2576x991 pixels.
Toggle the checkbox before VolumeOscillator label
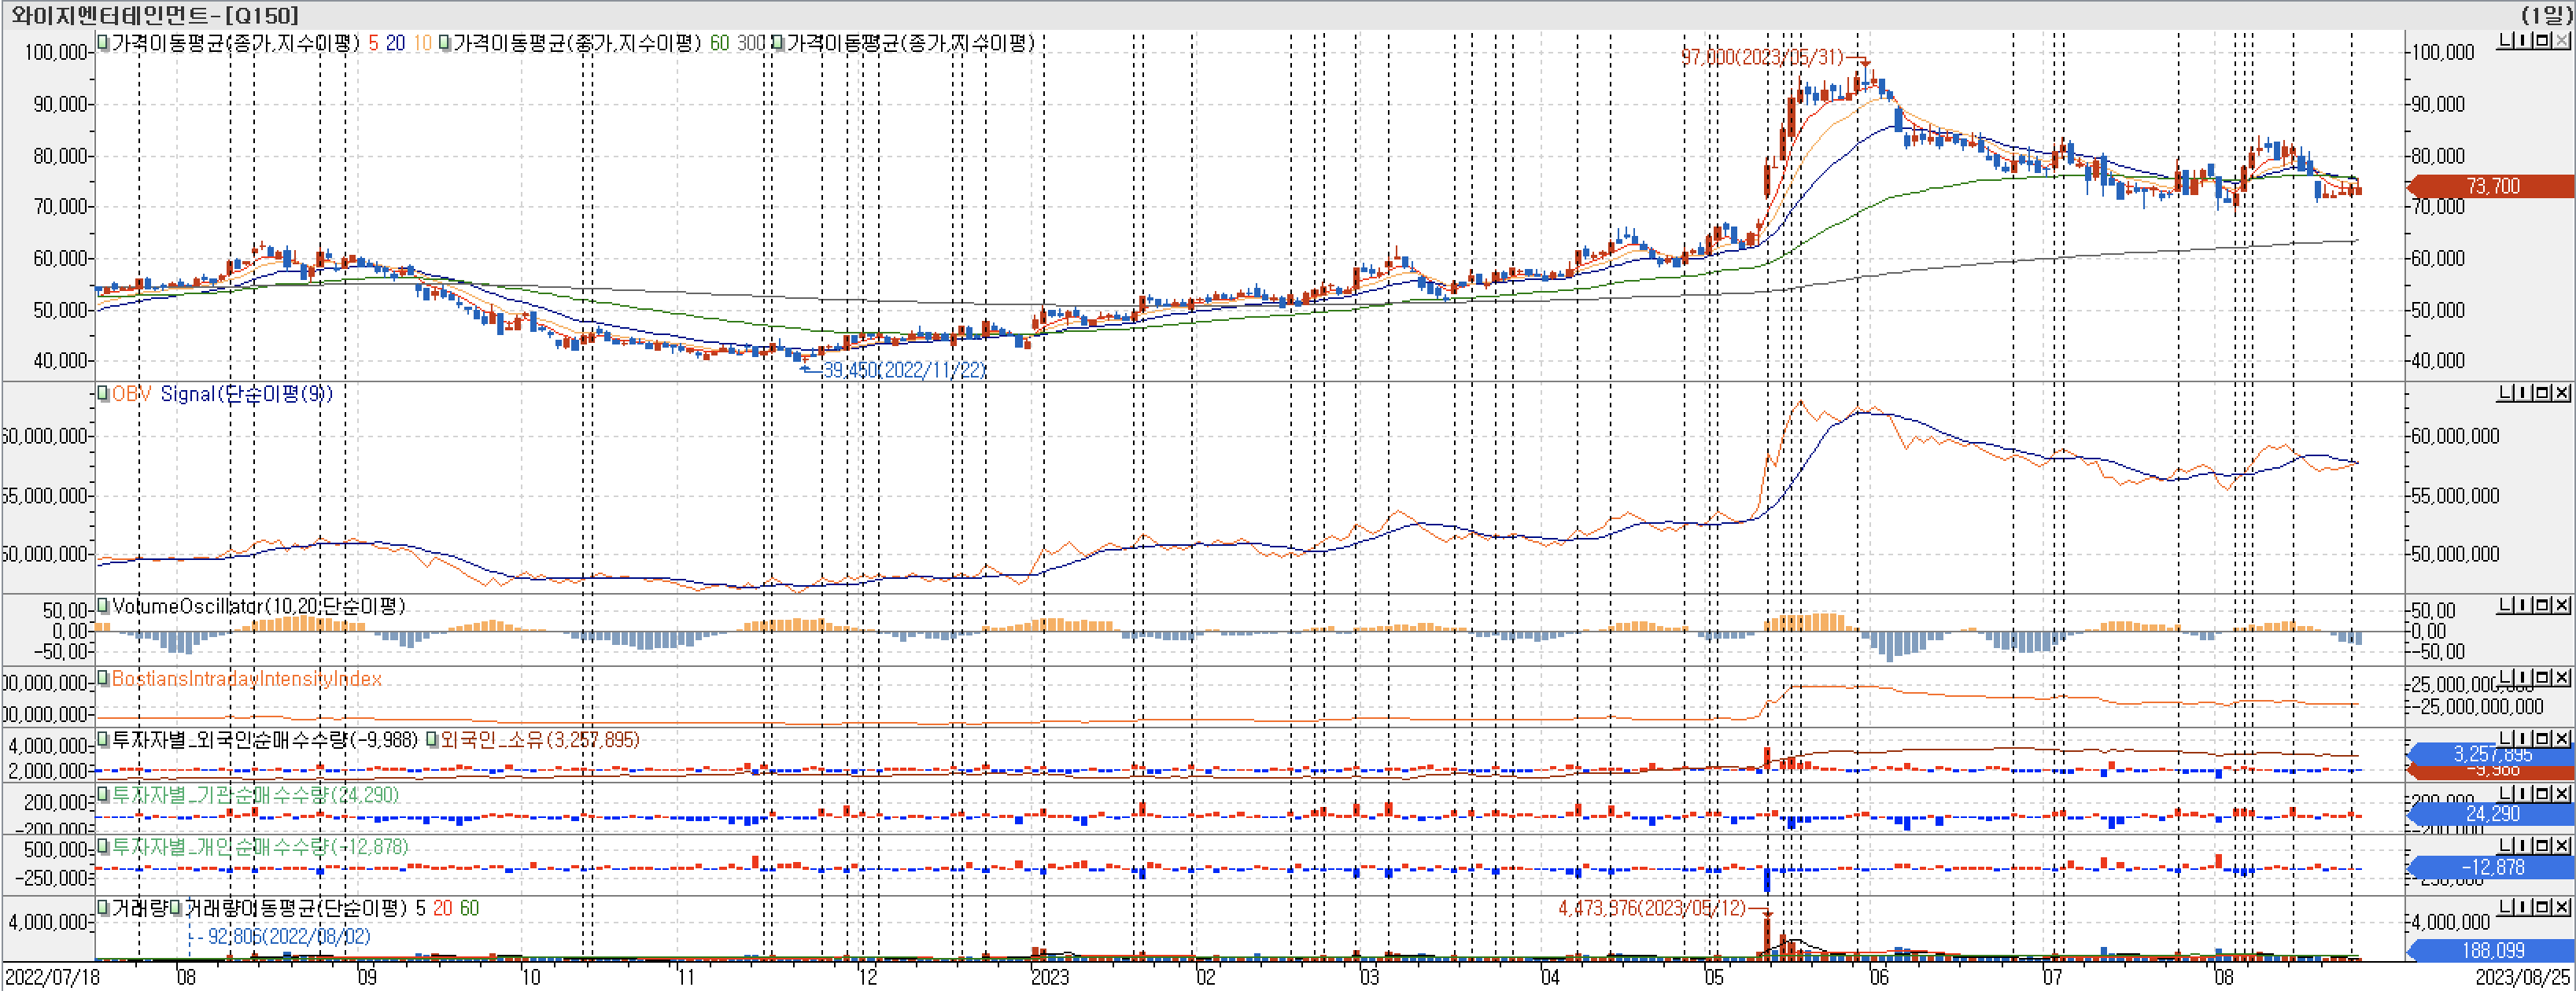(103, 606)
